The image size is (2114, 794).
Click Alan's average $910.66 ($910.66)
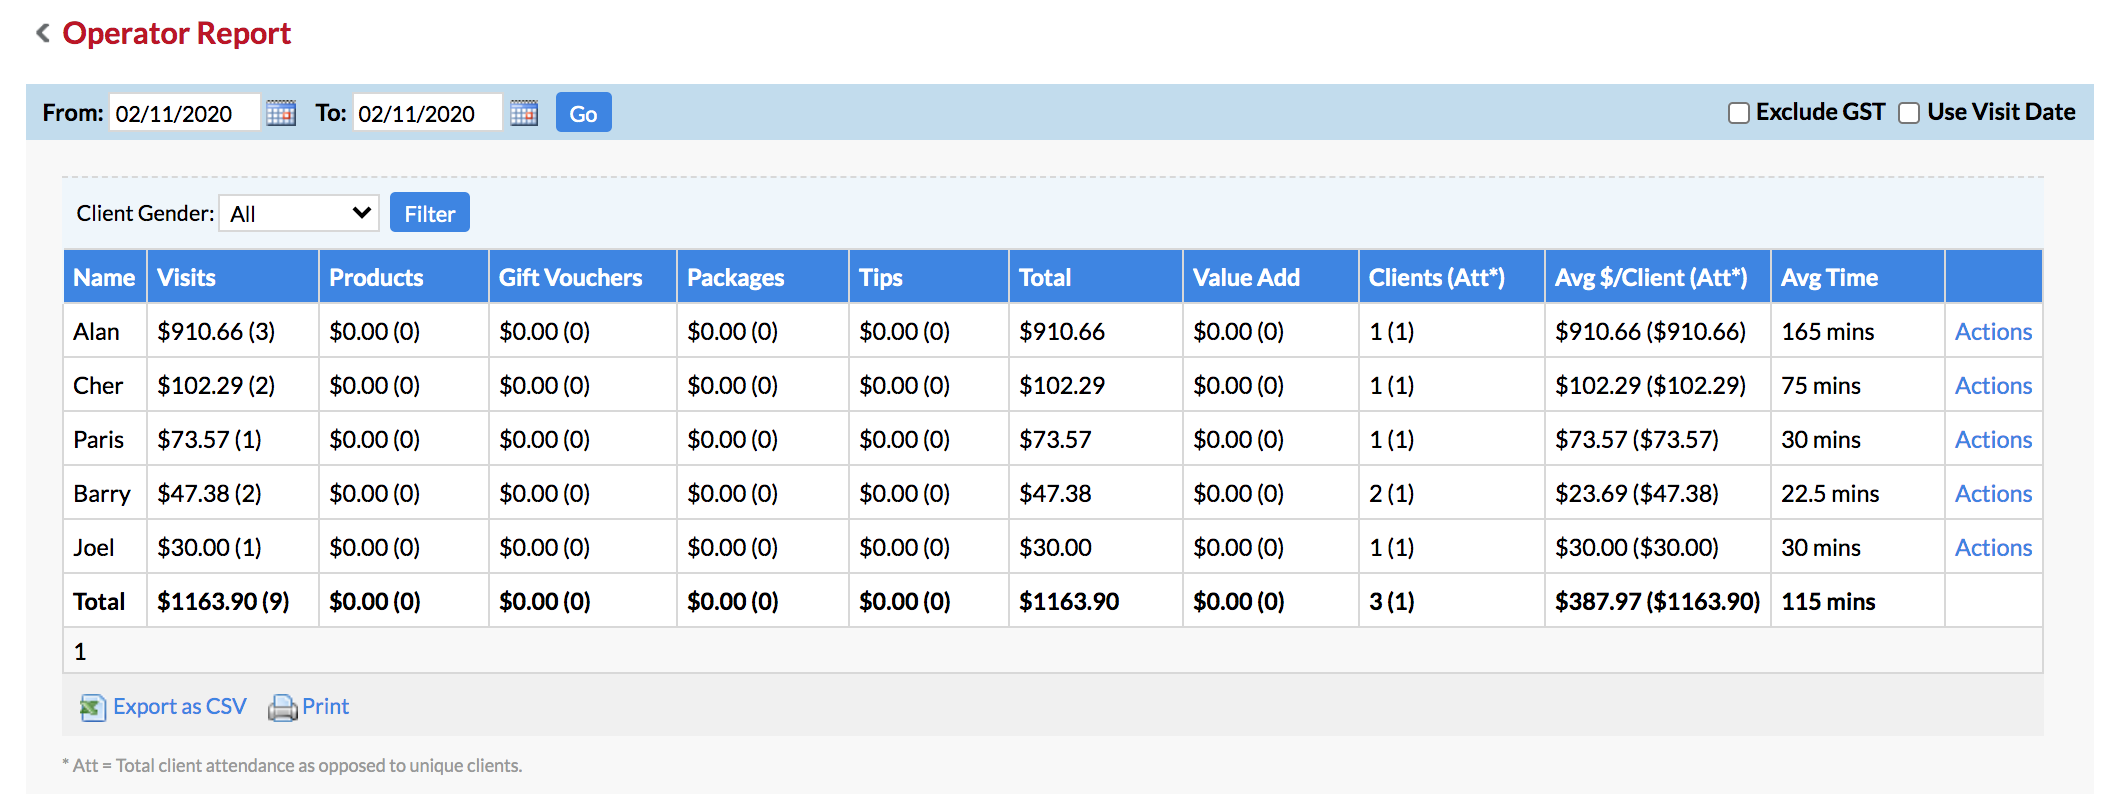[1650, 332]
